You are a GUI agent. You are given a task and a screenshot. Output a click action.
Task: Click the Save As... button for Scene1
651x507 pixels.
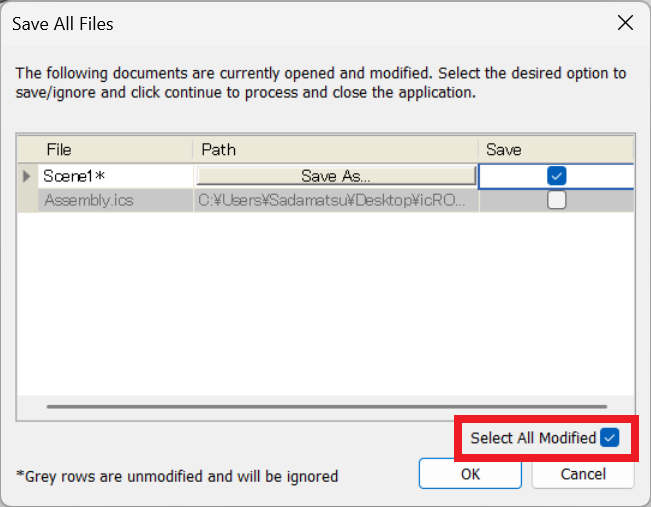[336, 176]
